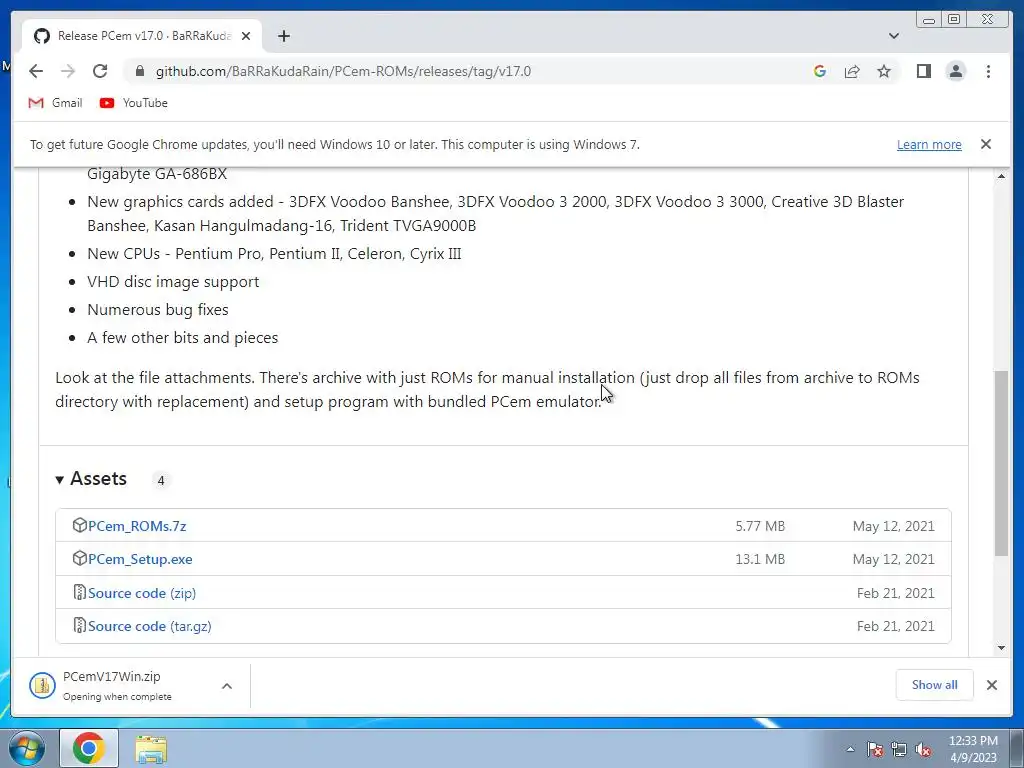
Task: Click the Google search icon in address bar
Action: point(820,71)
